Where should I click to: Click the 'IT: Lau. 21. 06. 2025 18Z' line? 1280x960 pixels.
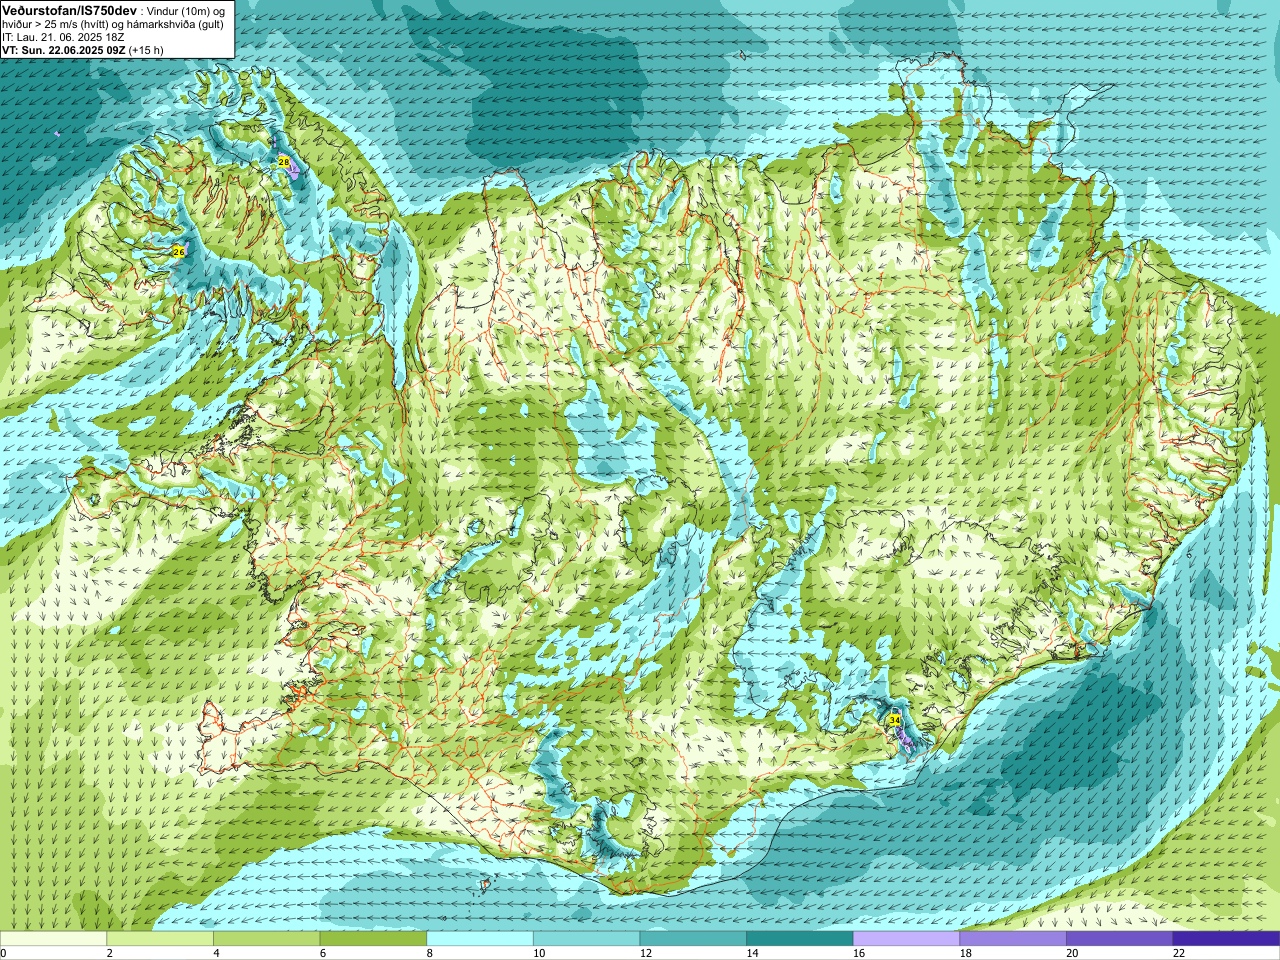(x=63, y=36)
